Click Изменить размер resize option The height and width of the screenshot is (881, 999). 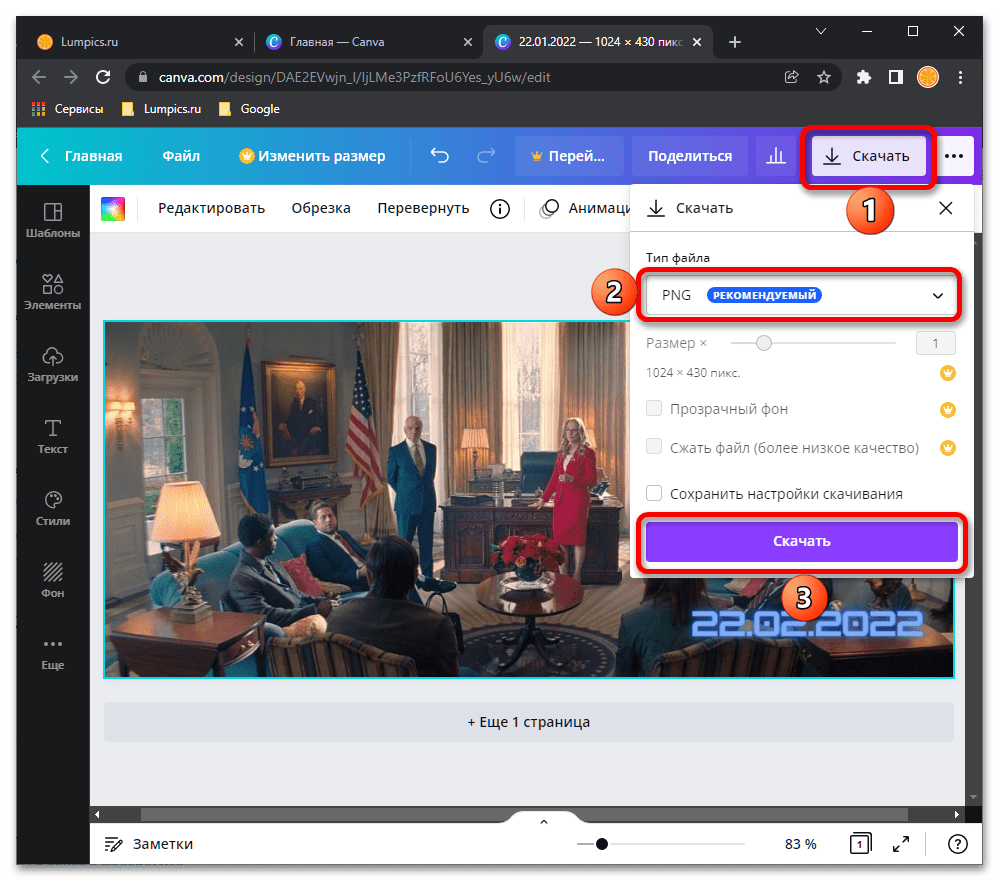click(x=312, y=155)
